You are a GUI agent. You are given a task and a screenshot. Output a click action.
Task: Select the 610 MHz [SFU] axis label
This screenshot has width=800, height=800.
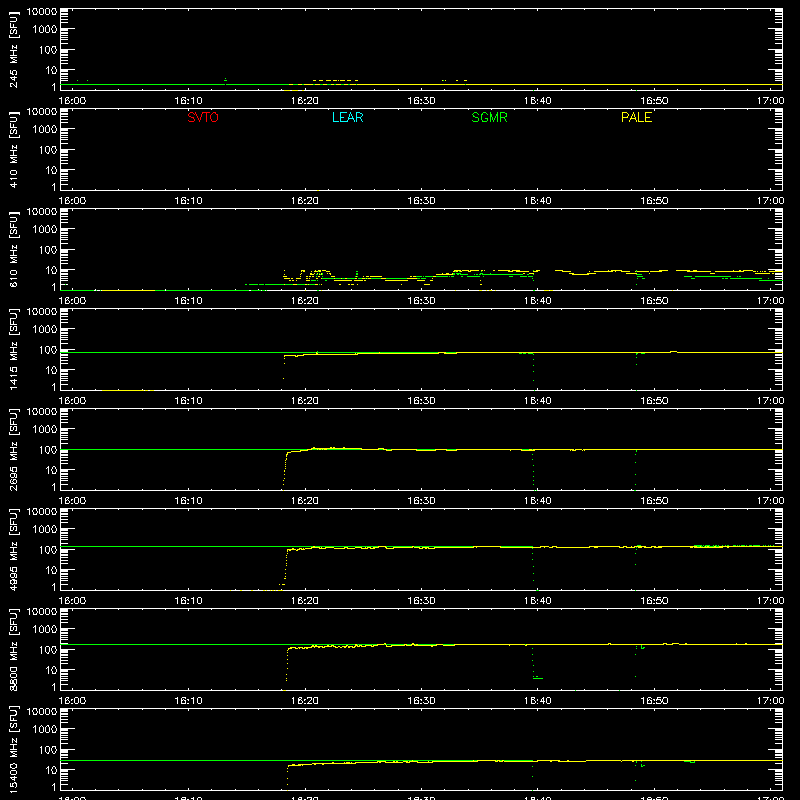(14, 250)
